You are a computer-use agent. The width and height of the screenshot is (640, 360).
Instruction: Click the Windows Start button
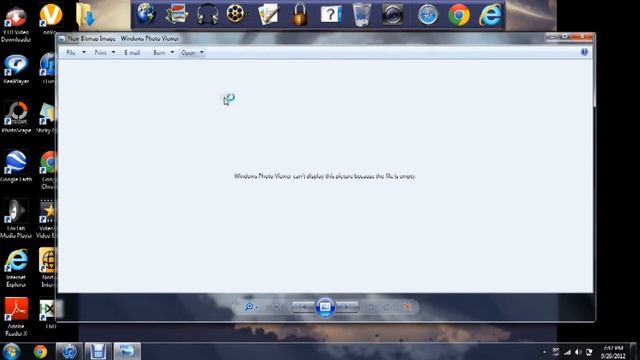point(11,351)
